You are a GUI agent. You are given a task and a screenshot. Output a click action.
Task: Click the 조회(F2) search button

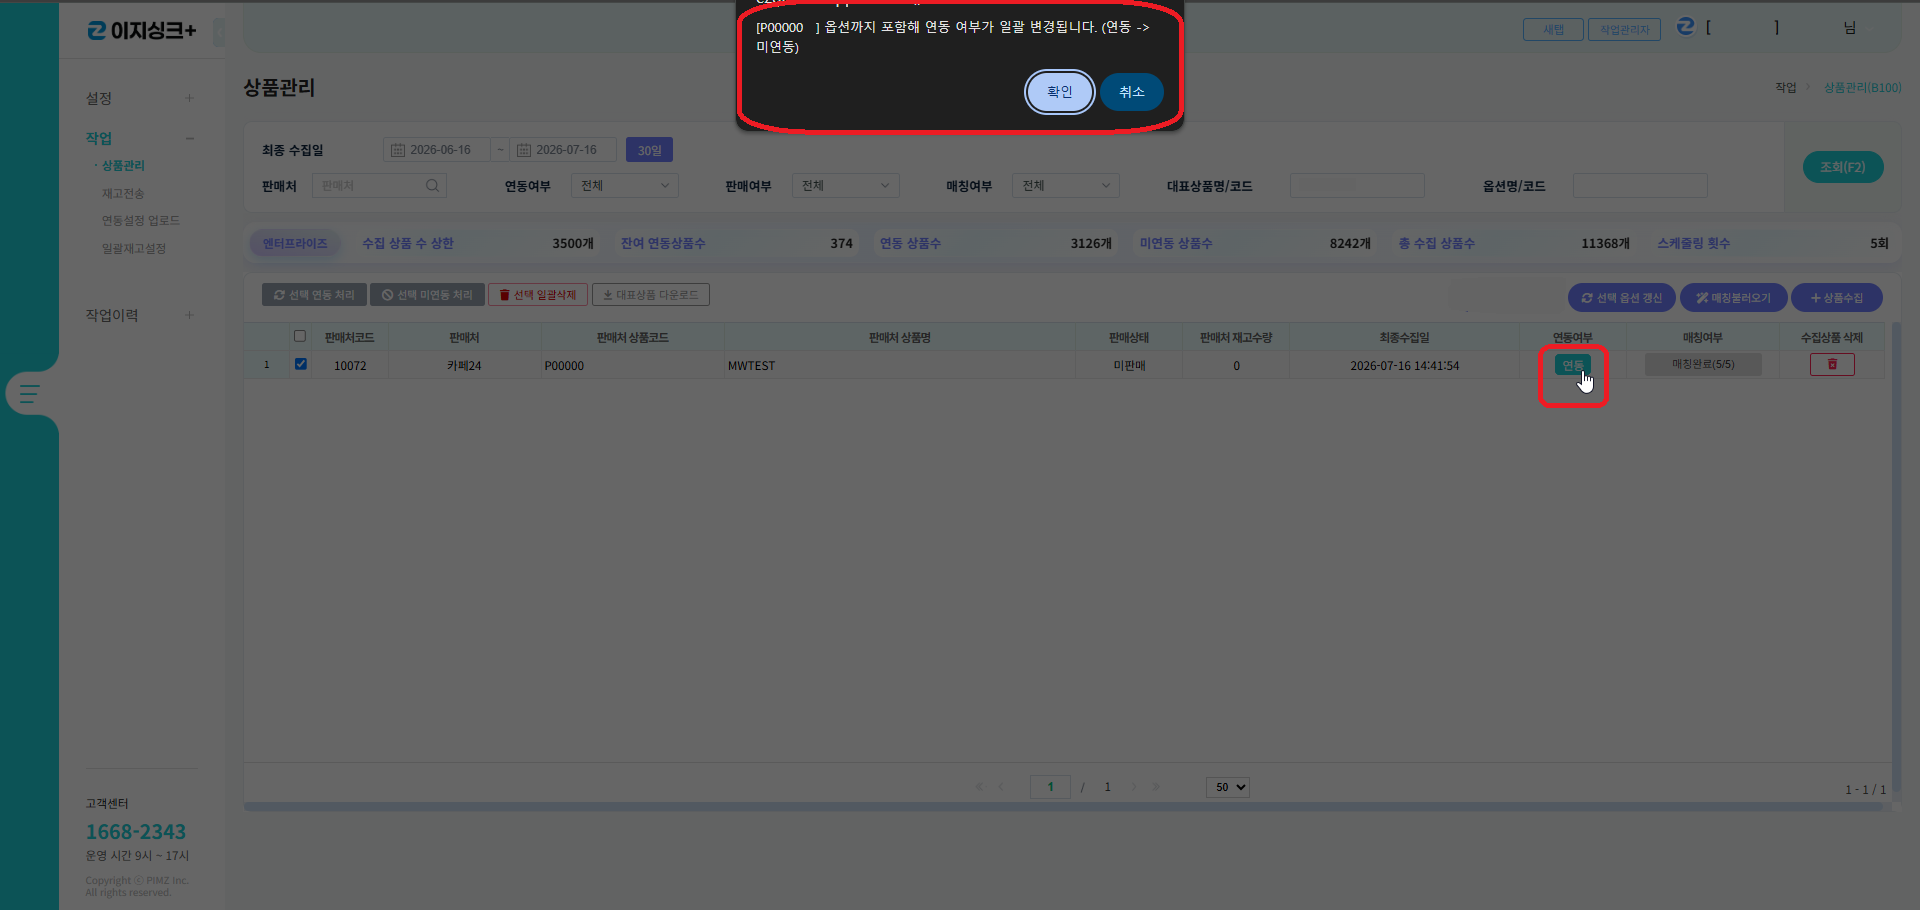[x=1843, y=167]
